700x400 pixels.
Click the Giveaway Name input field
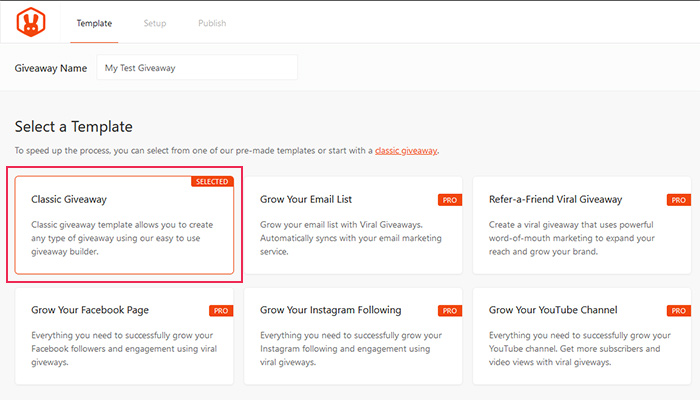pyautogui.click(x=197, y=67)
